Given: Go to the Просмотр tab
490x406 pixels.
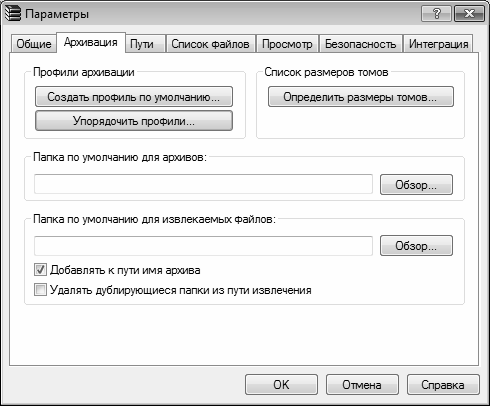Looking at the screenshot, I should pyautogui.click(x=287, y=44).
